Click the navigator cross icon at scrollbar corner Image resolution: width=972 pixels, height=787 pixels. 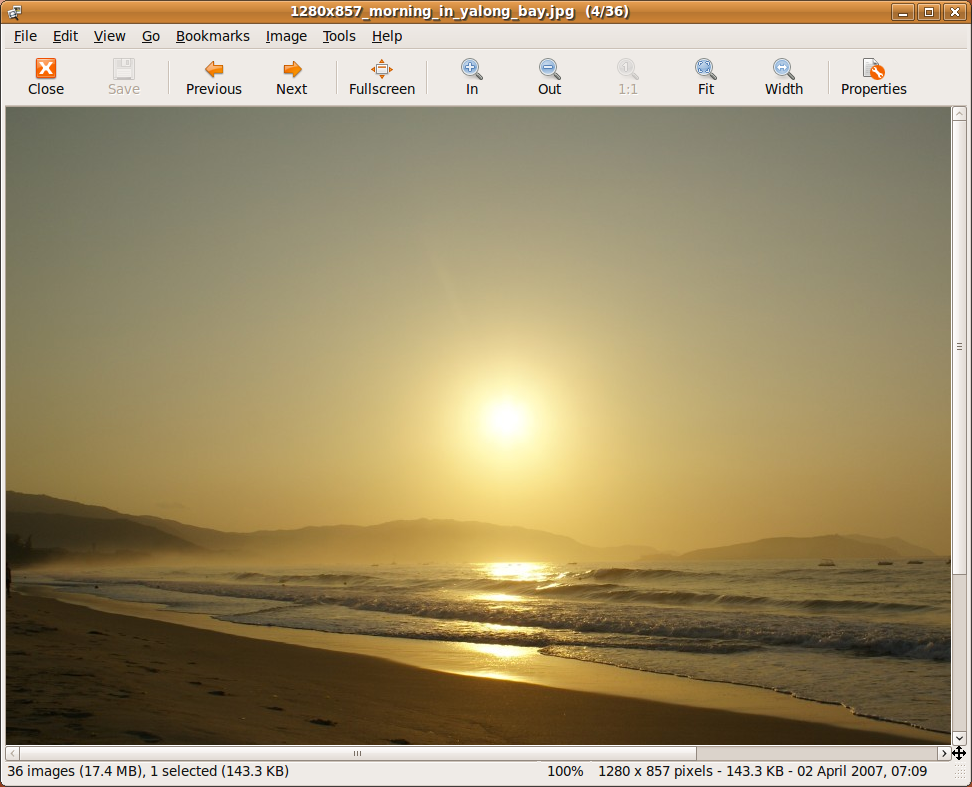point(959,754)
